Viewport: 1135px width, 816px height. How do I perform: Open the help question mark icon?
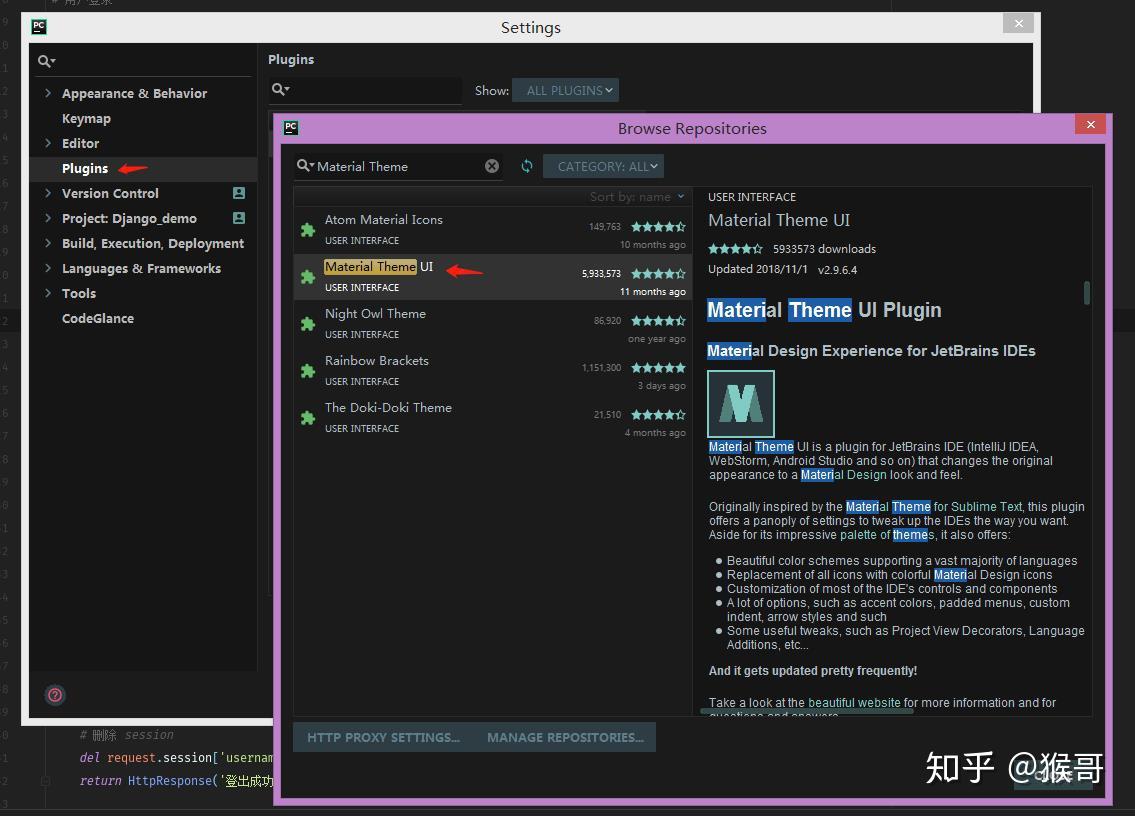tap(55, 695)
